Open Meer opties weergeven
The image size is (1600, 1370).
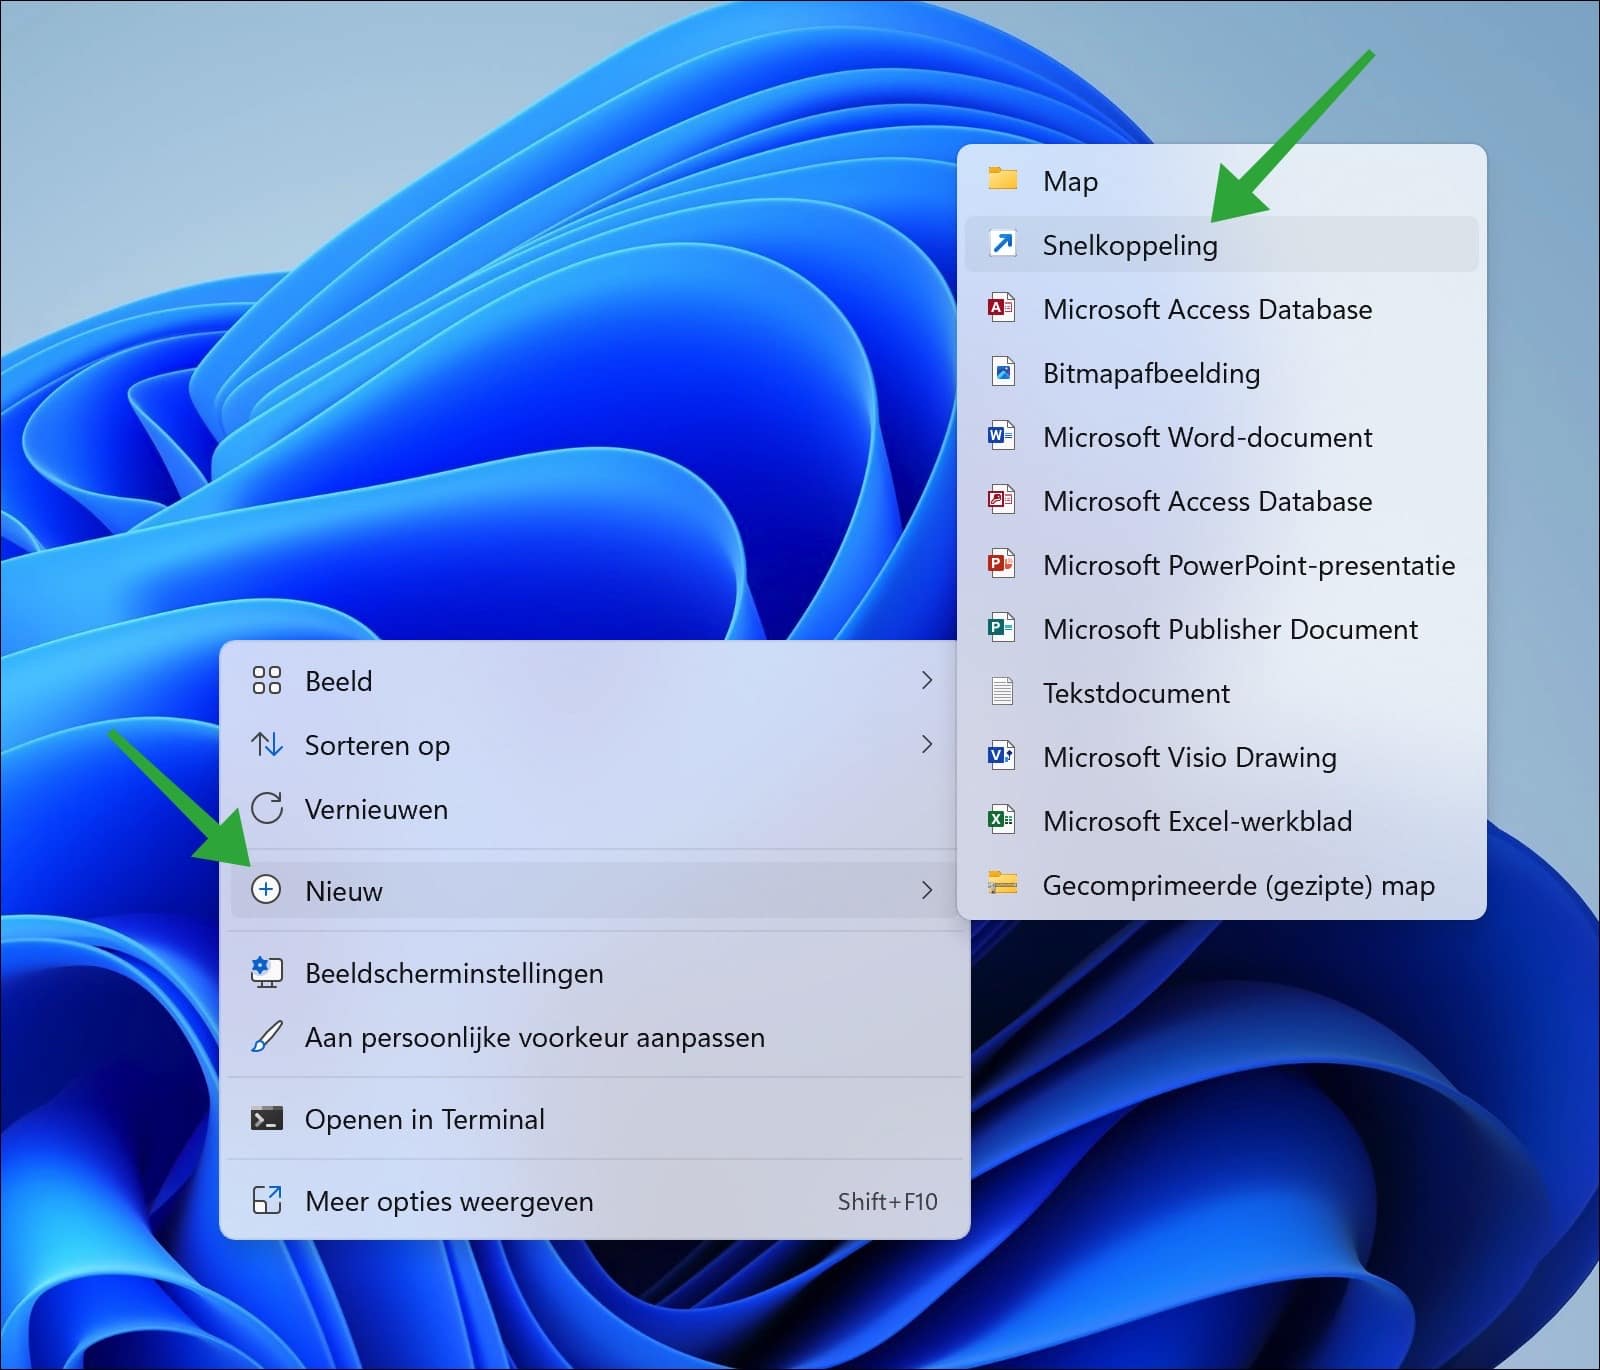[x=449, y=1201]
